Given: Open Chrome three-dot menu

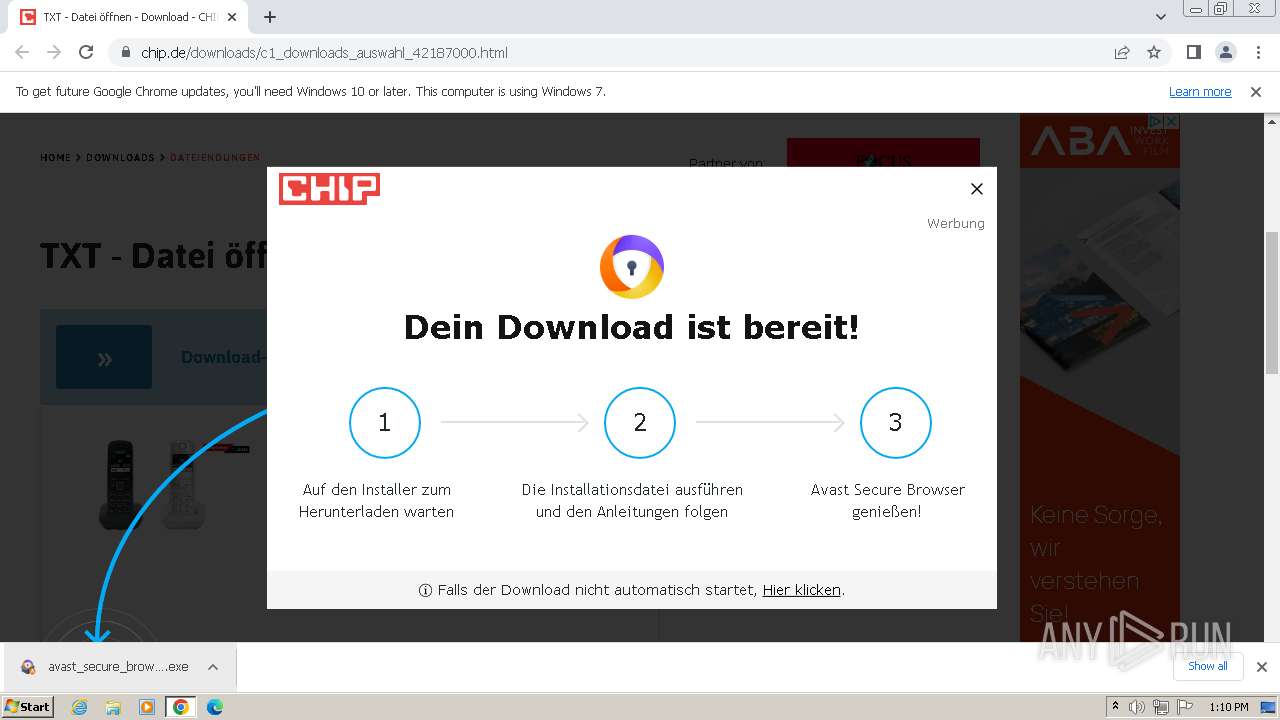Looking at the screenshot, I should point(1257,52).
